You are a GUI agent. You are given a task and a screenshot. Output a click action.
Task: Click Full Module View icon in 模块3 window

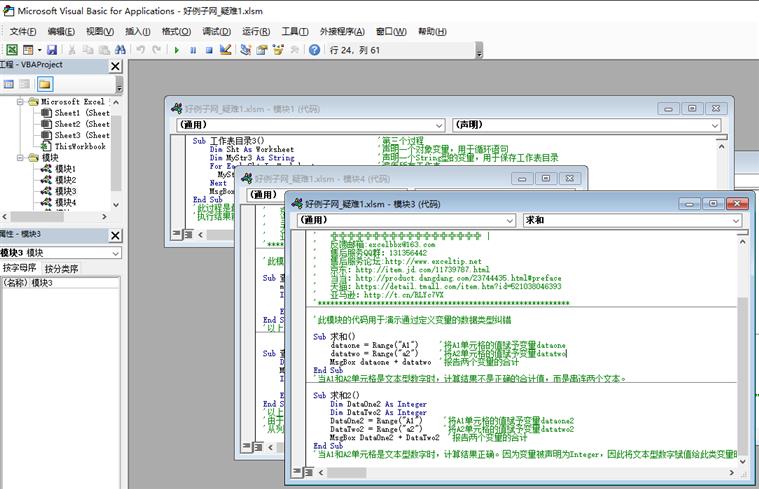(308, 472)
